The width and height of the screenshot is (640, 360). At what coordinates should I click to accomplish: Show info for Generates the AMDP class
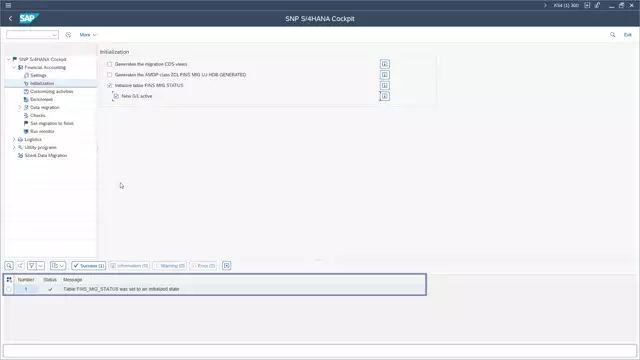(384, 75)
